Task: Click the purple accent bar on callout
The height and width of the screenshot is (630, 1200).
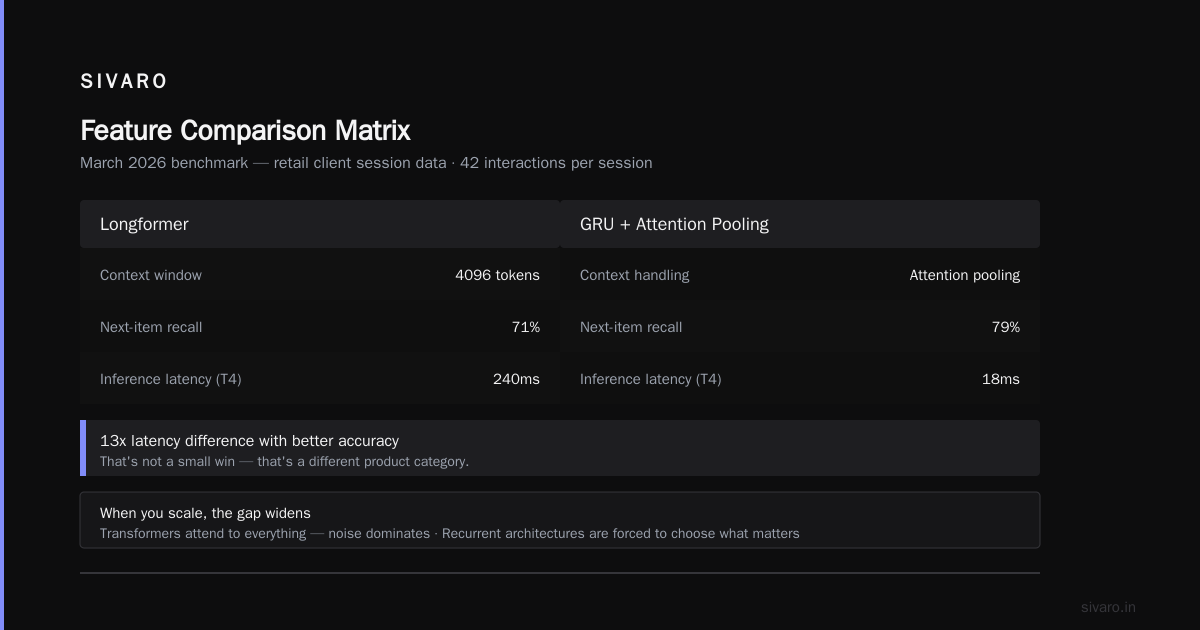Action: tap(83, 448)
